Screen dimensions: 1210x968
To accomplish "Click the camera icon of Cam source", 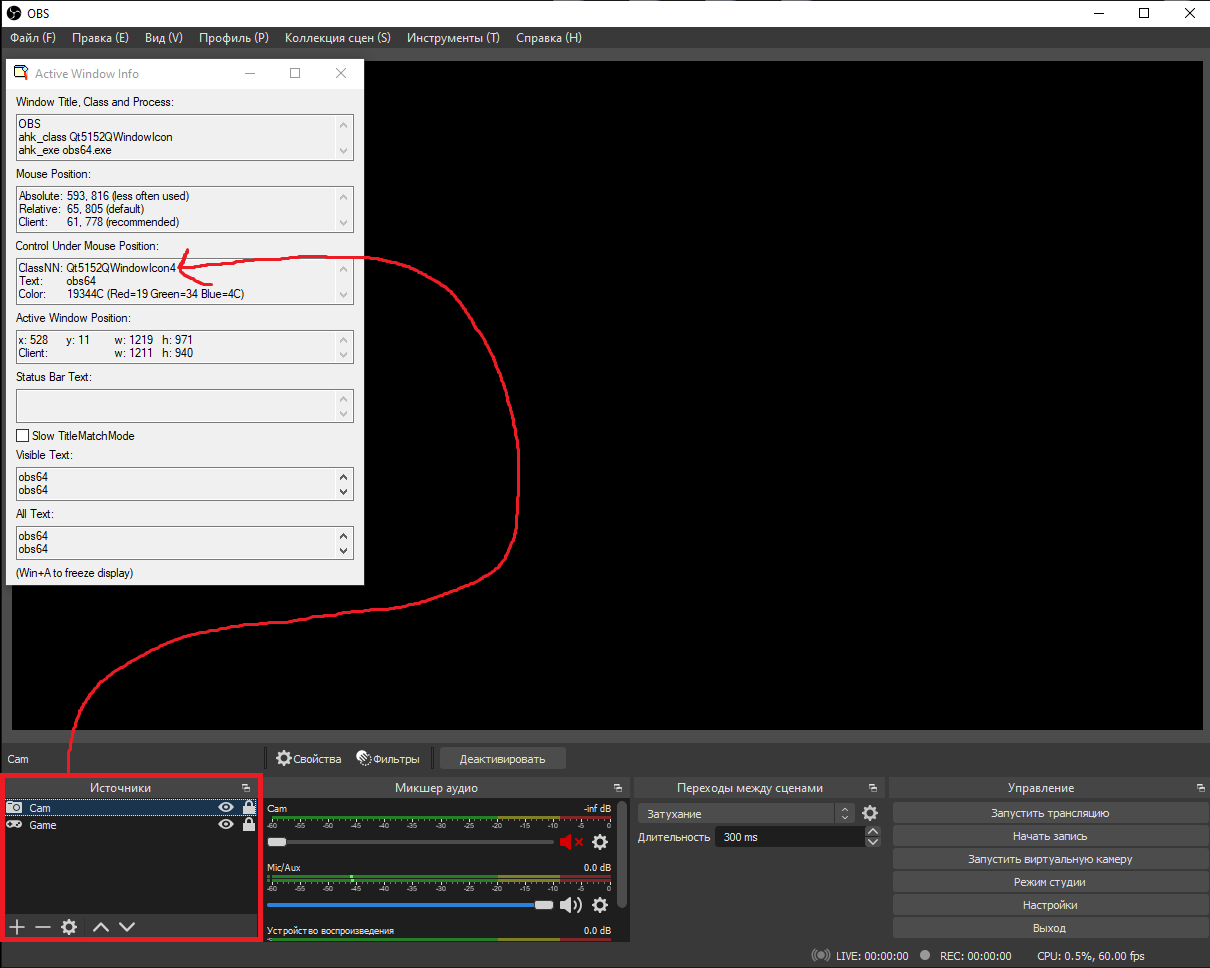I will pos(14,807).
